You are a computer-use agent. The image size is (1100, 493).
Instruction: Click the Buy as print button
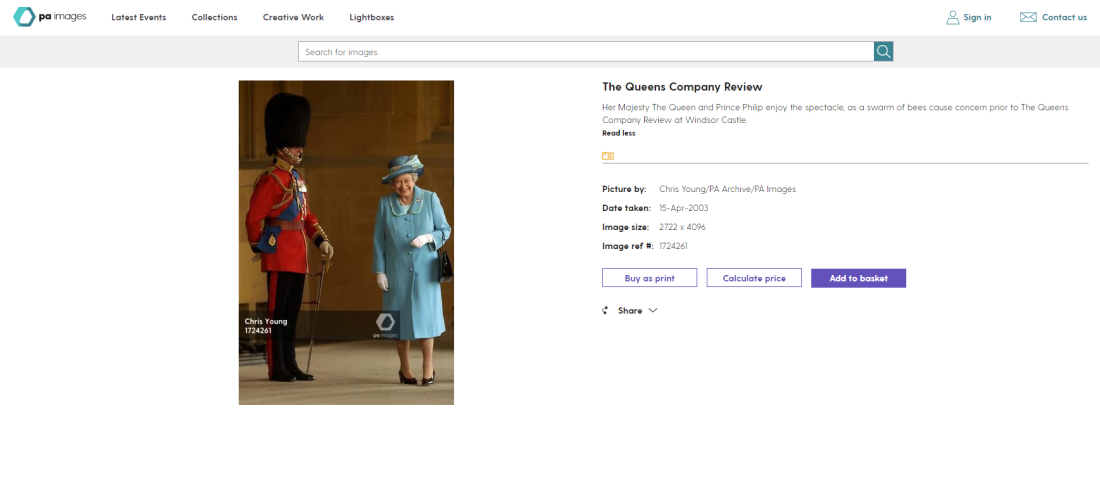click(650, 278)
